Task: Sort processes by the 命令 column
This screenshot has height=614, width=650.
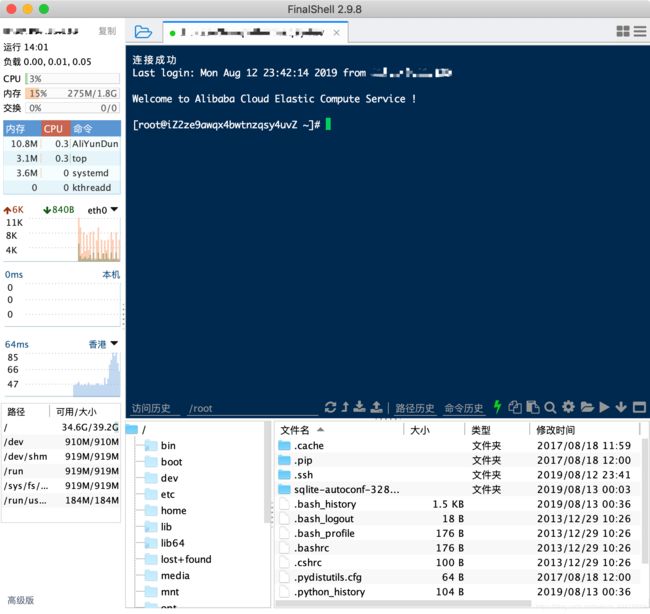Action: pyautogui.click(x=95, y=129)
